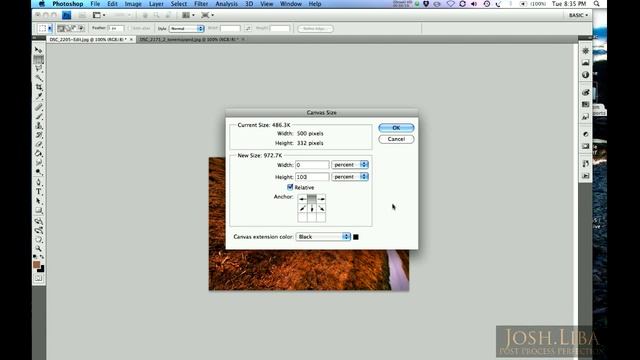Uncheck the Relative checkbox
This screenshot has width=640, height=360.
click(x=290, y=187)
